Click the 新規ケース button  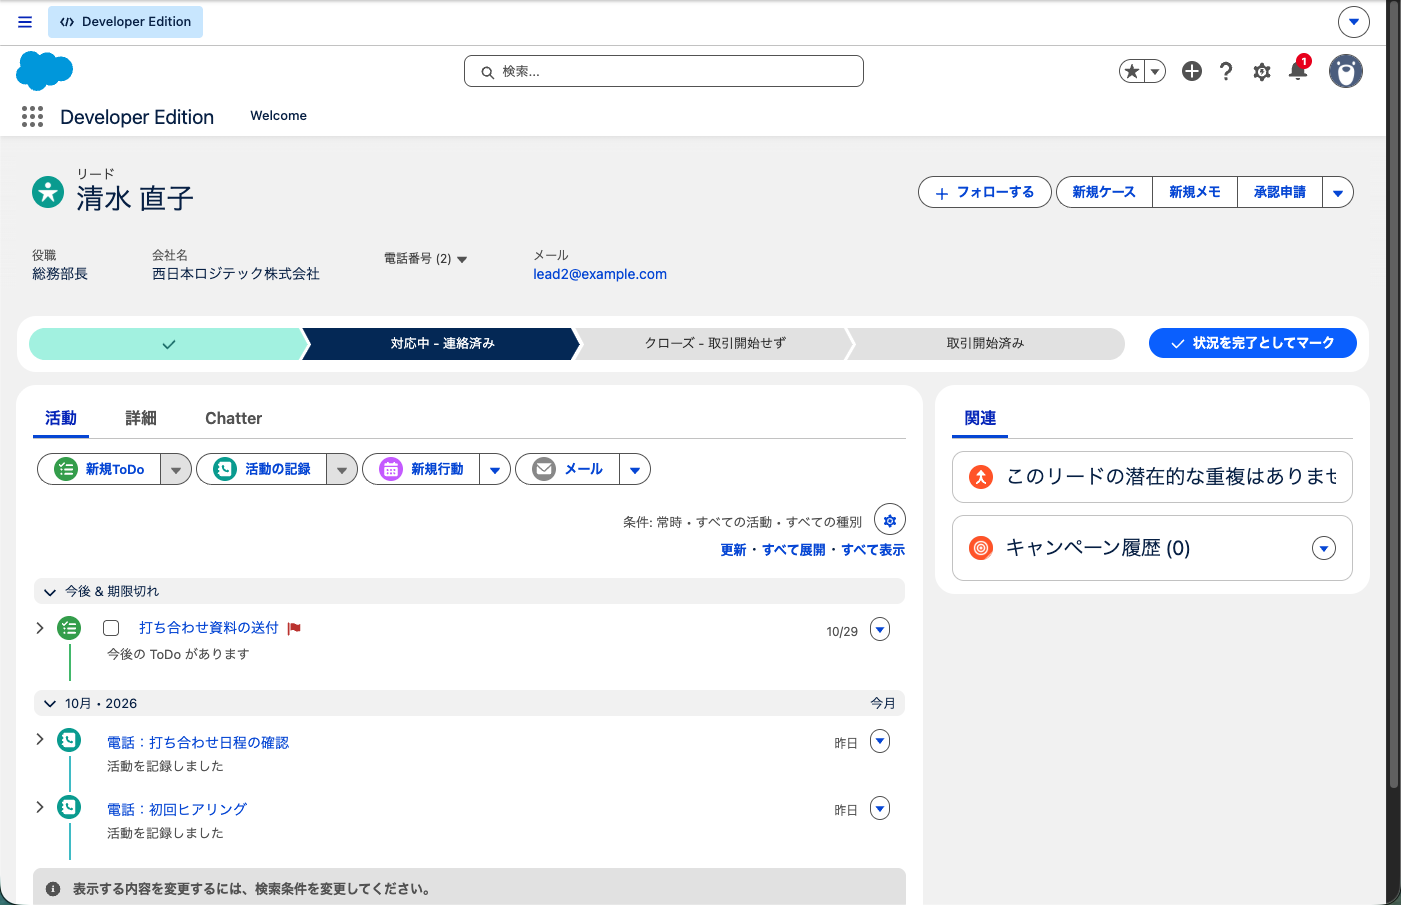1104,192
